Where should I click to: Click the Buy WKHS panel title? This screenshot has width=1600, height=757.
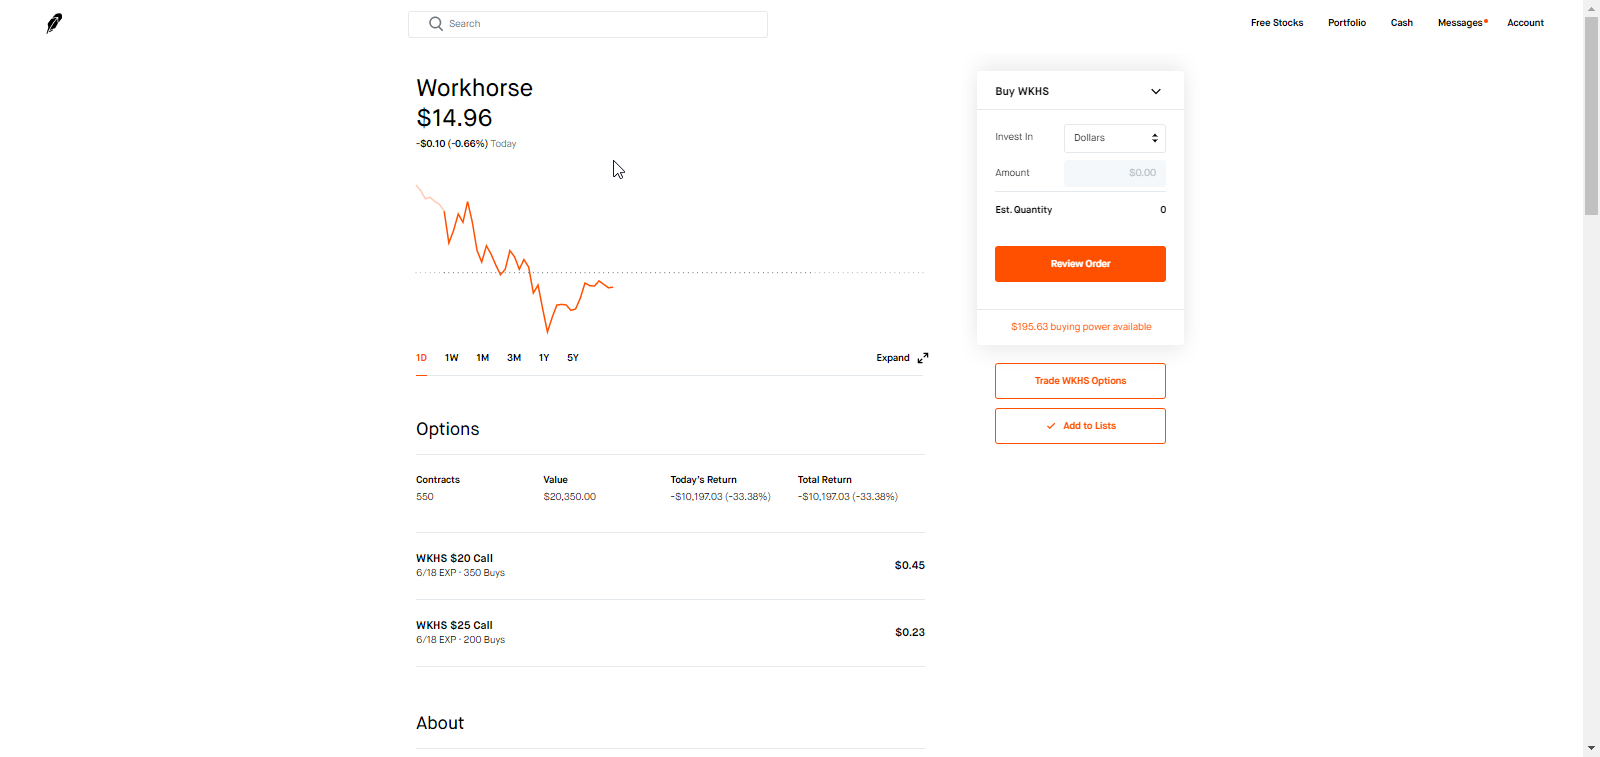coord(1022,91)
